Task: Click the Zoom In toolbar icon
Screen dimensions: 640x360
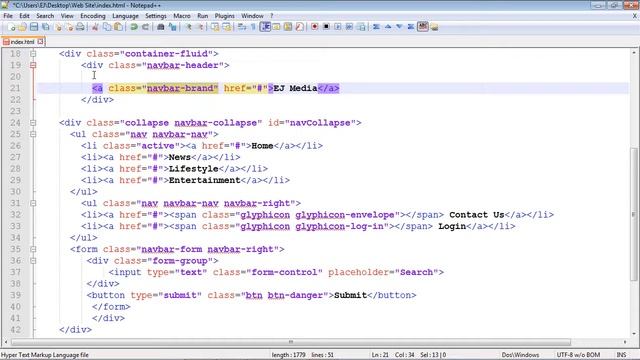Action: 189,27
